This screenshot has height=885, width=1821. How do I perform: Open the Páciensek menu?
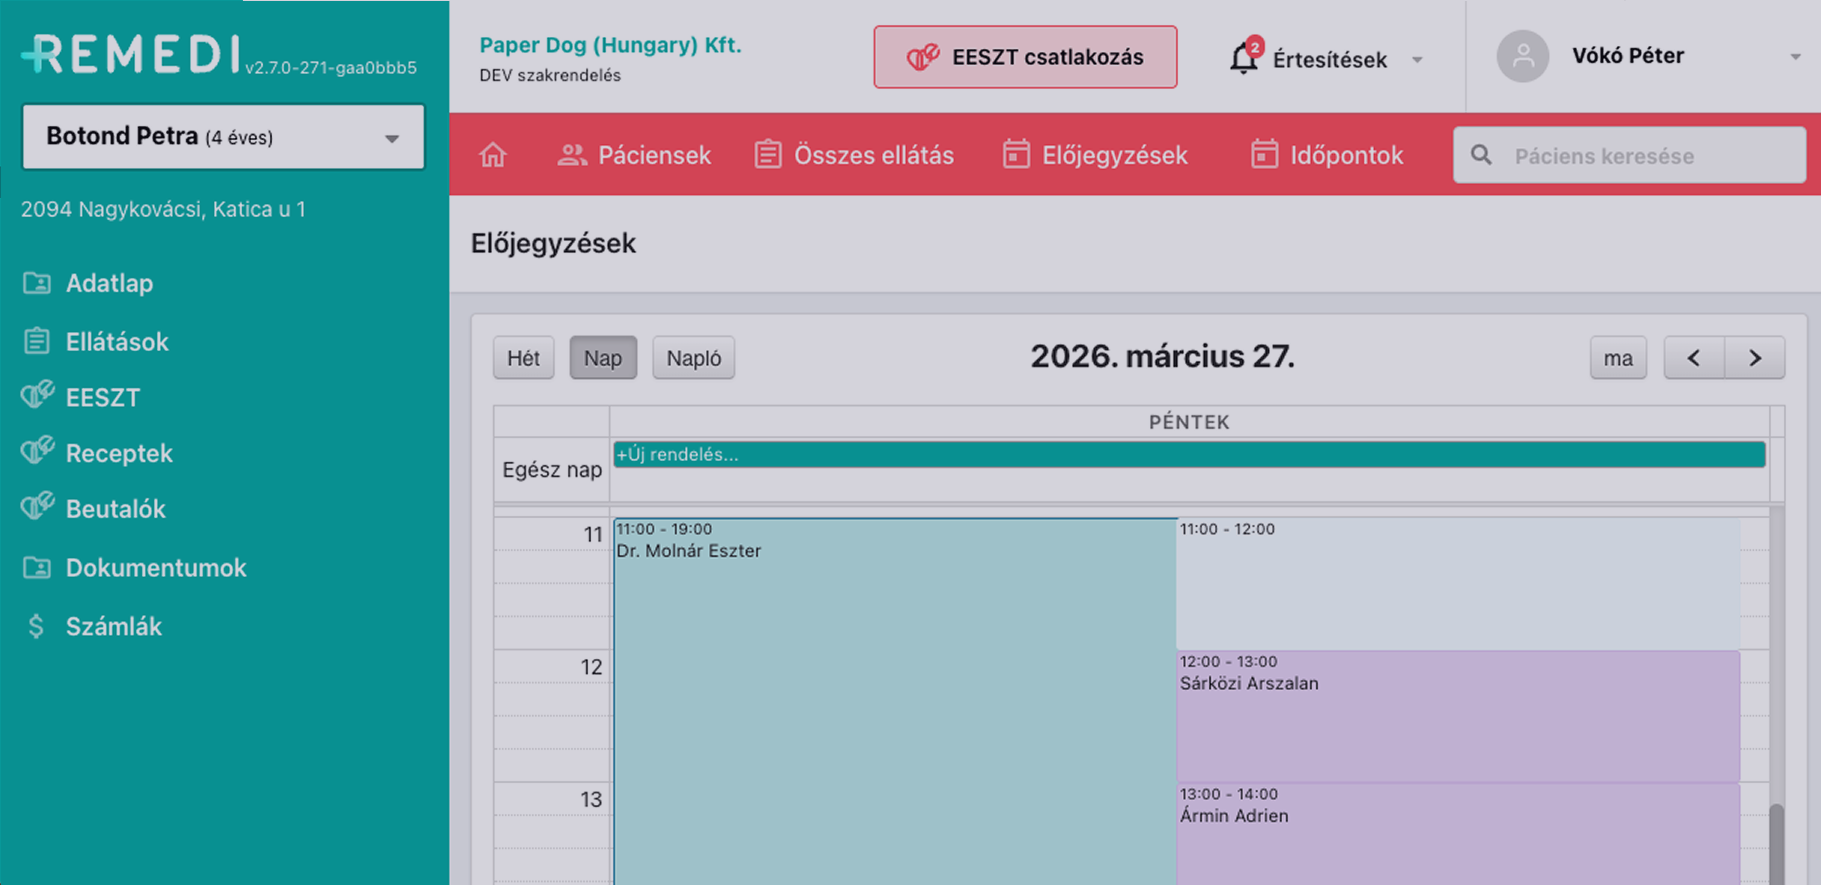coord(634,155)
